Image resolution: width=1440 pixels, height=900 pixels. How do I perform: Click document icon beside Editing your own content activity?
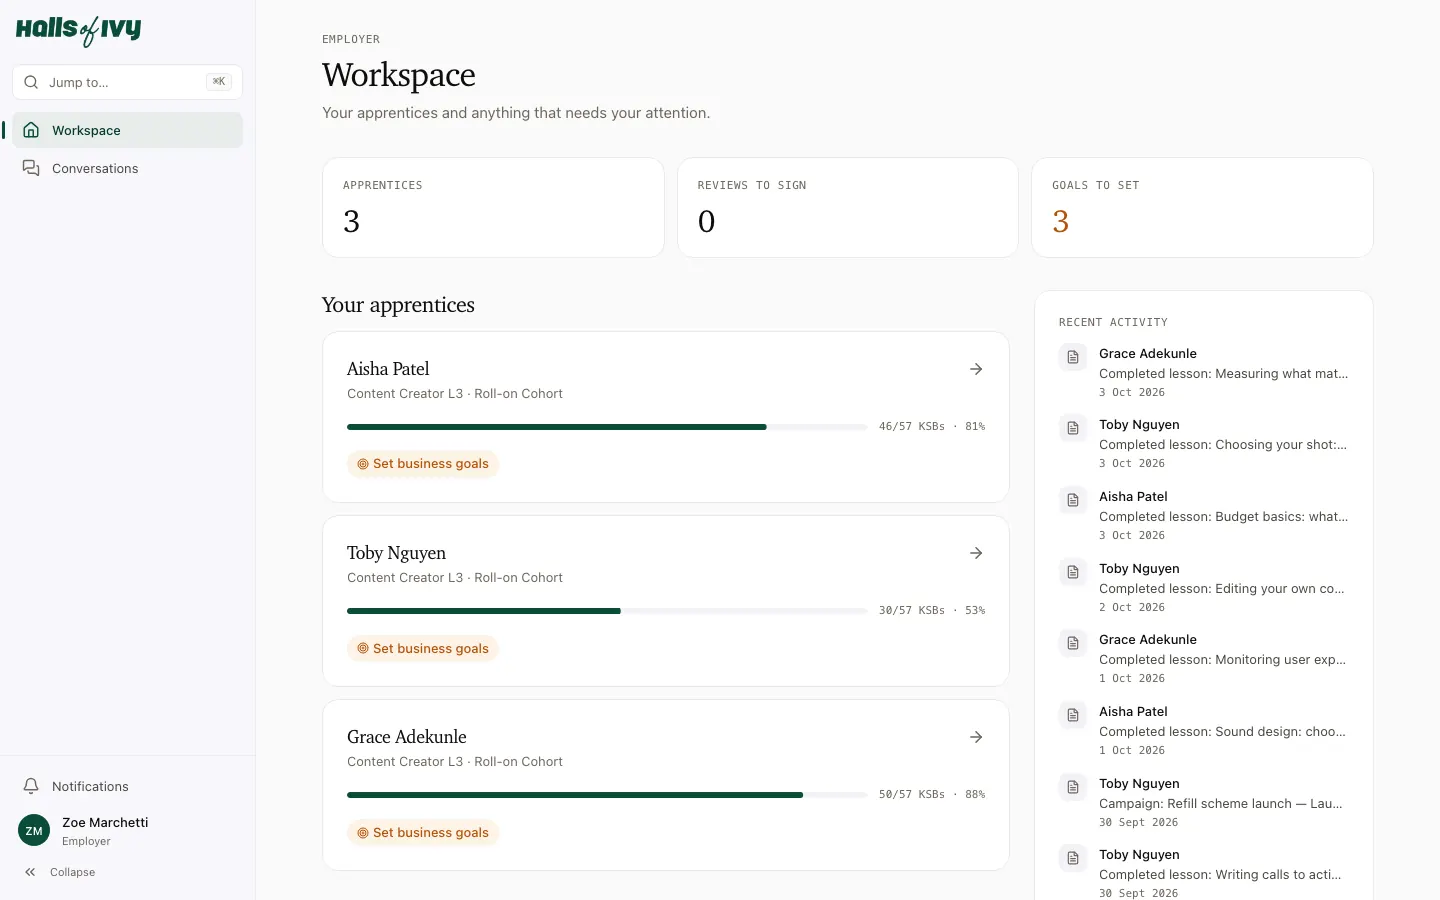coord(1073,572)
